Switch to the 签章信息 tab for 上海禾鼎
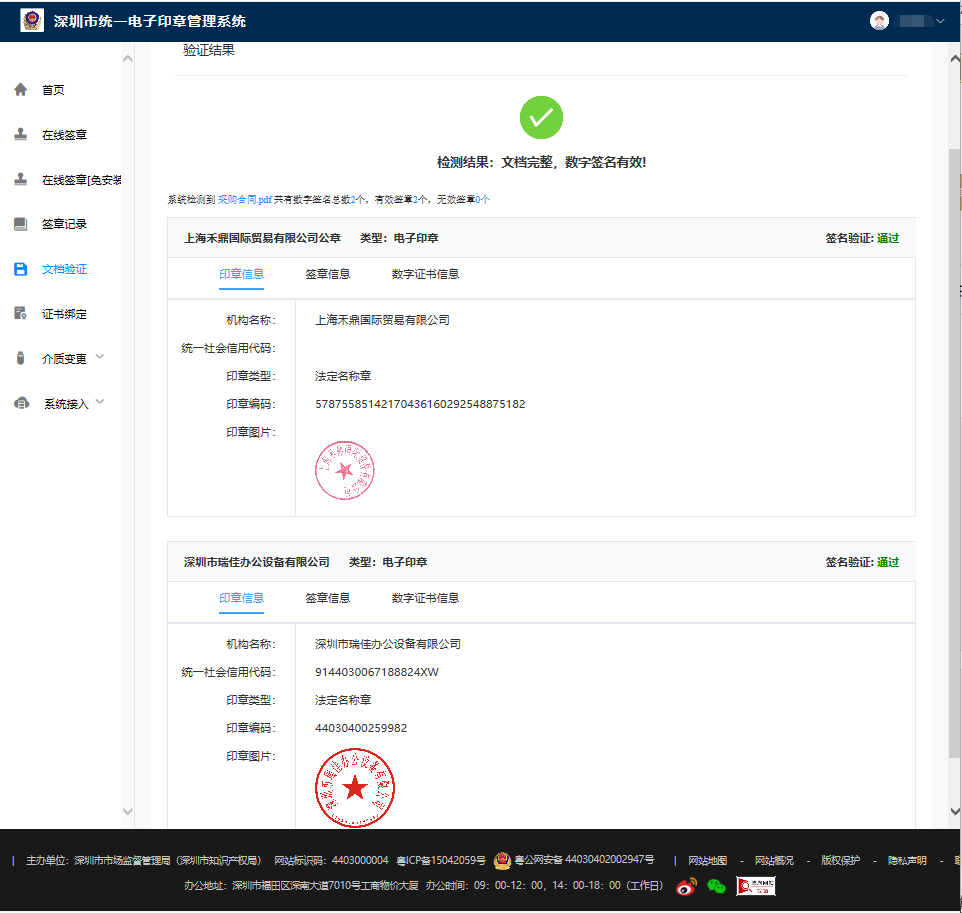 [x=329, y=273]
